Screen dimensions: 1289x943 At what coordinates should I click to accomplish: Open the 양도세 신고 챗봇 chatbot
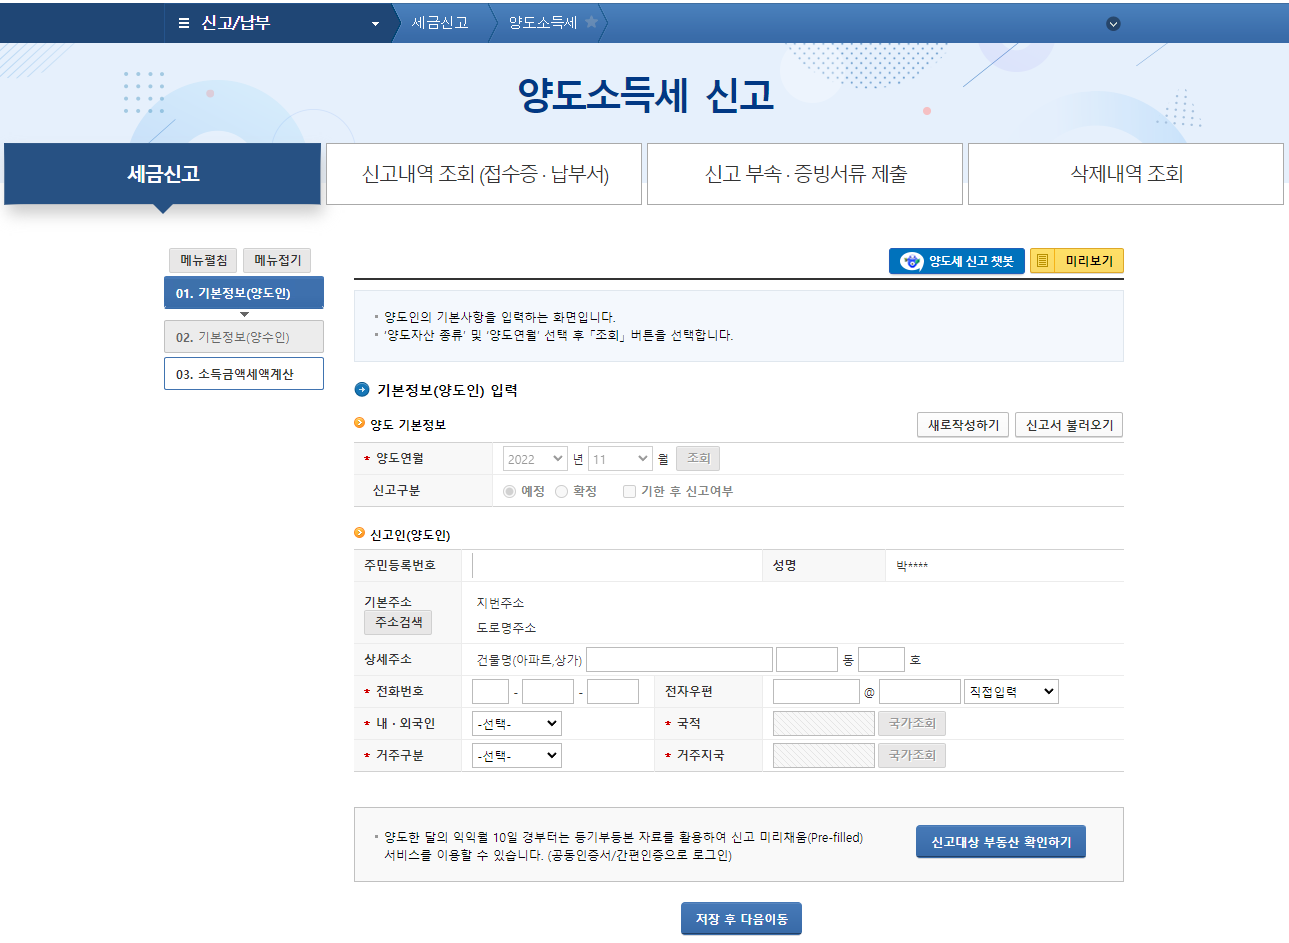click(x=956, y=261)
